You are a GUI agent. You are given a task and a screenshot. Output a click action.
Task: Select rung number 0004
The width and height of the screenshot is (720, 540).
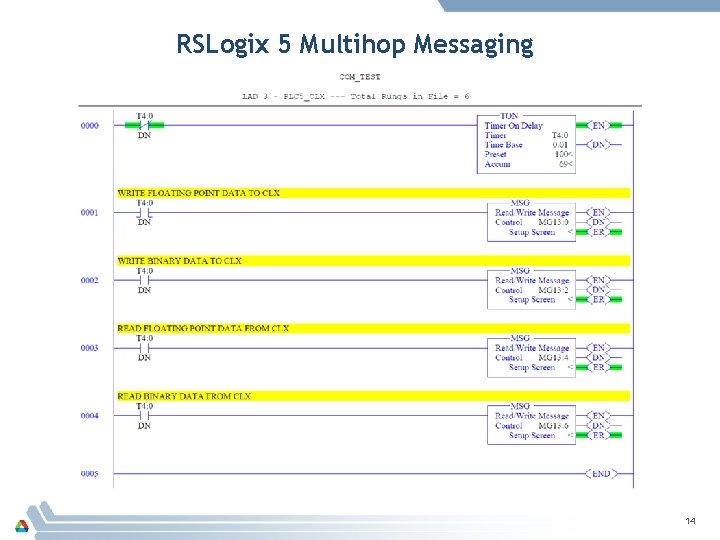pos(90,416)
